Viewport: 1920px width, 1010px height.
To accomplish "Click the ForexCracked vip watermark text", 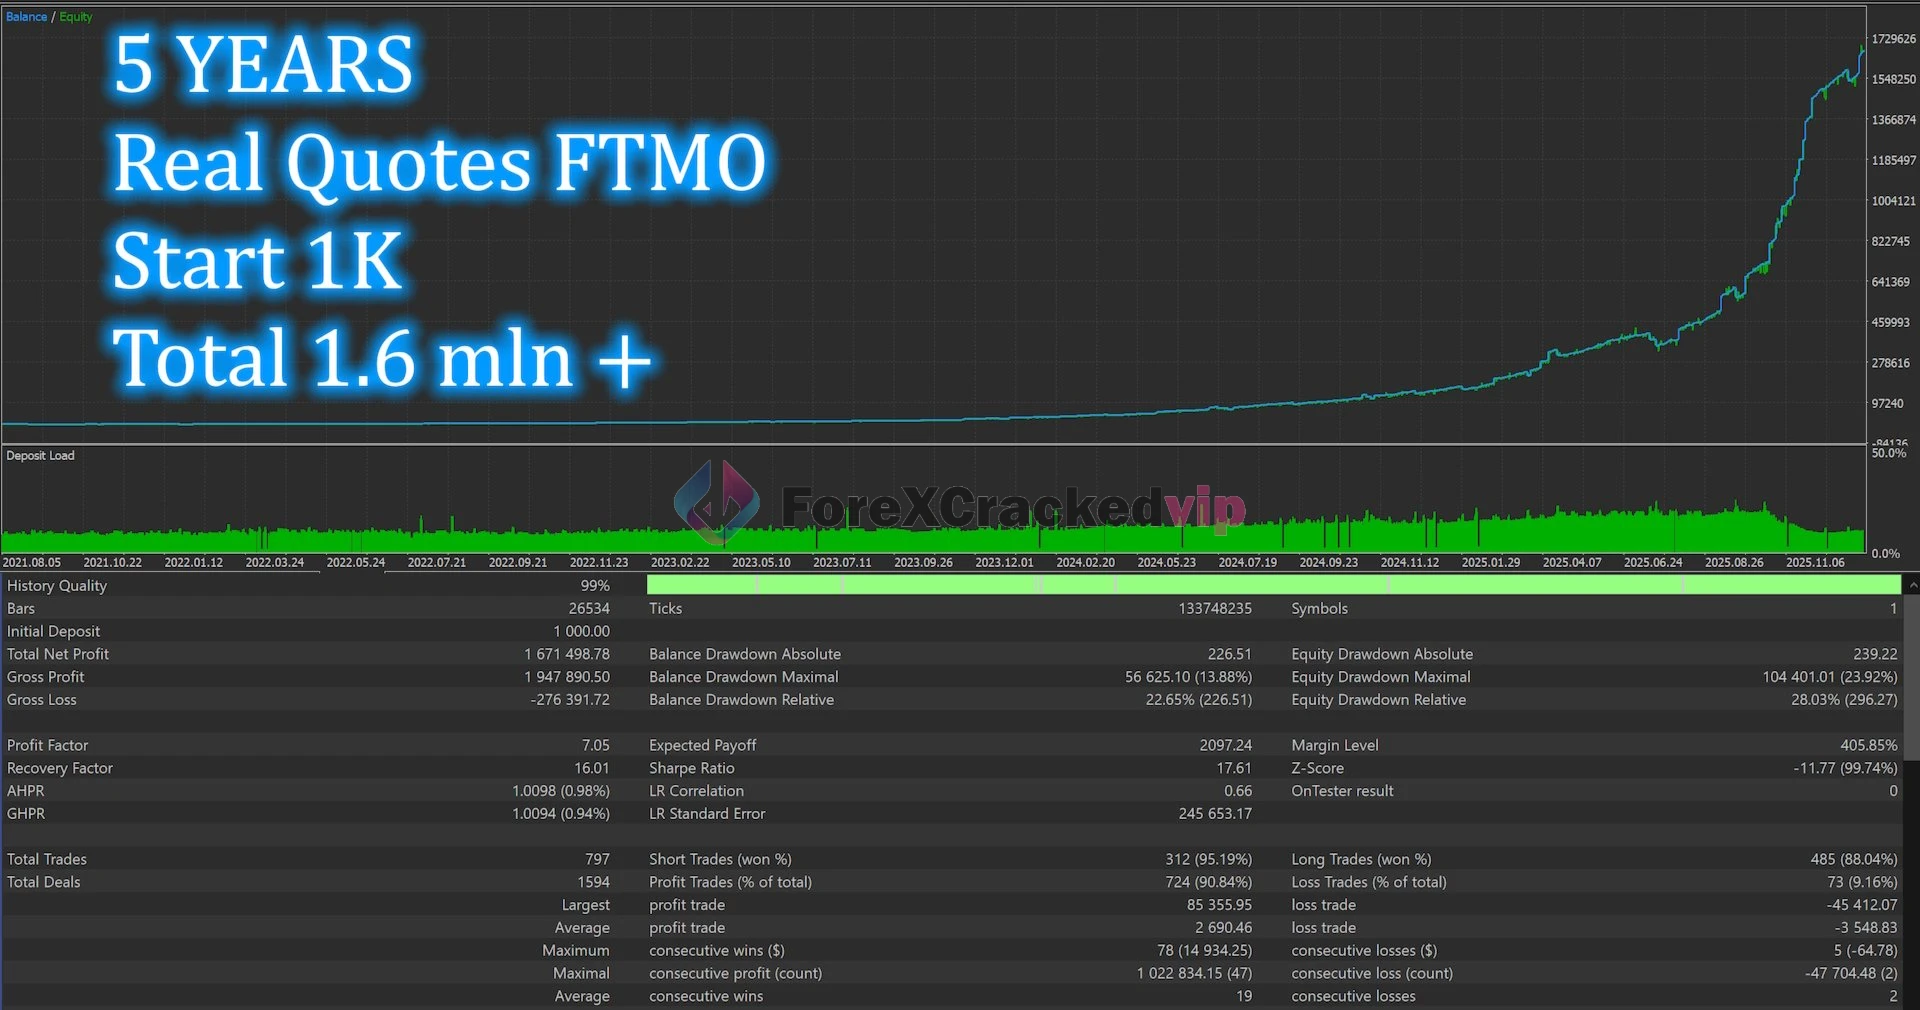I will (x=1010, y=507).
